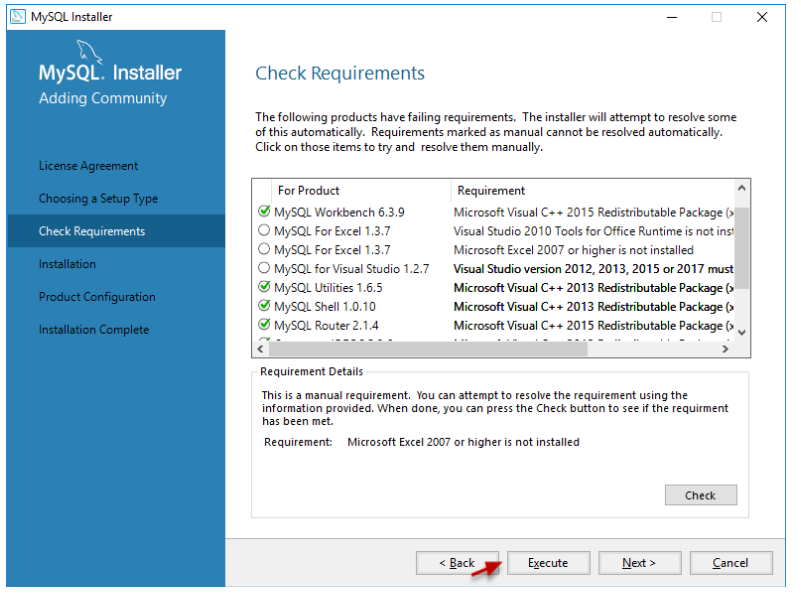Open the Product Configuration step
The height and width of the screenshot is (600, 801).
tap(97, 297)
